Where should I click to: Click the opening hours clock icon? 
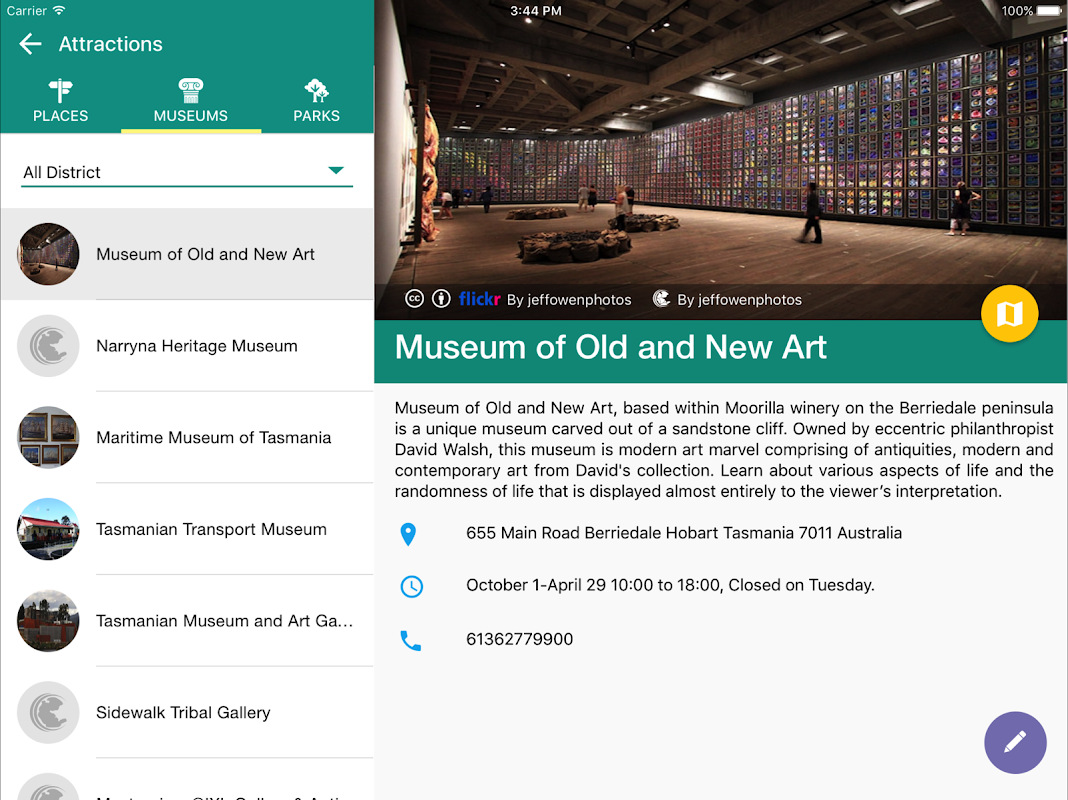(411, 586)
